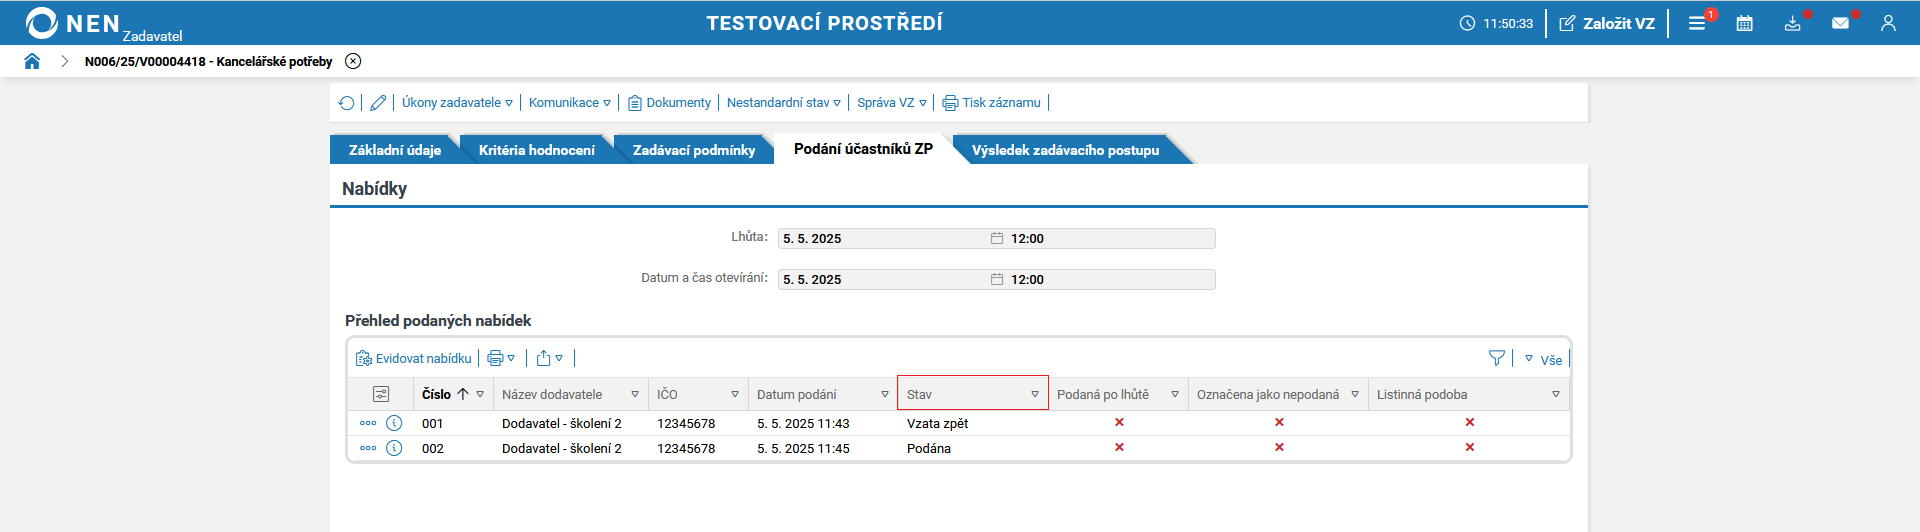The image size is (1920, 532).
Task: Expand the Nestandardní stav menu
Action: pos(784,103)
